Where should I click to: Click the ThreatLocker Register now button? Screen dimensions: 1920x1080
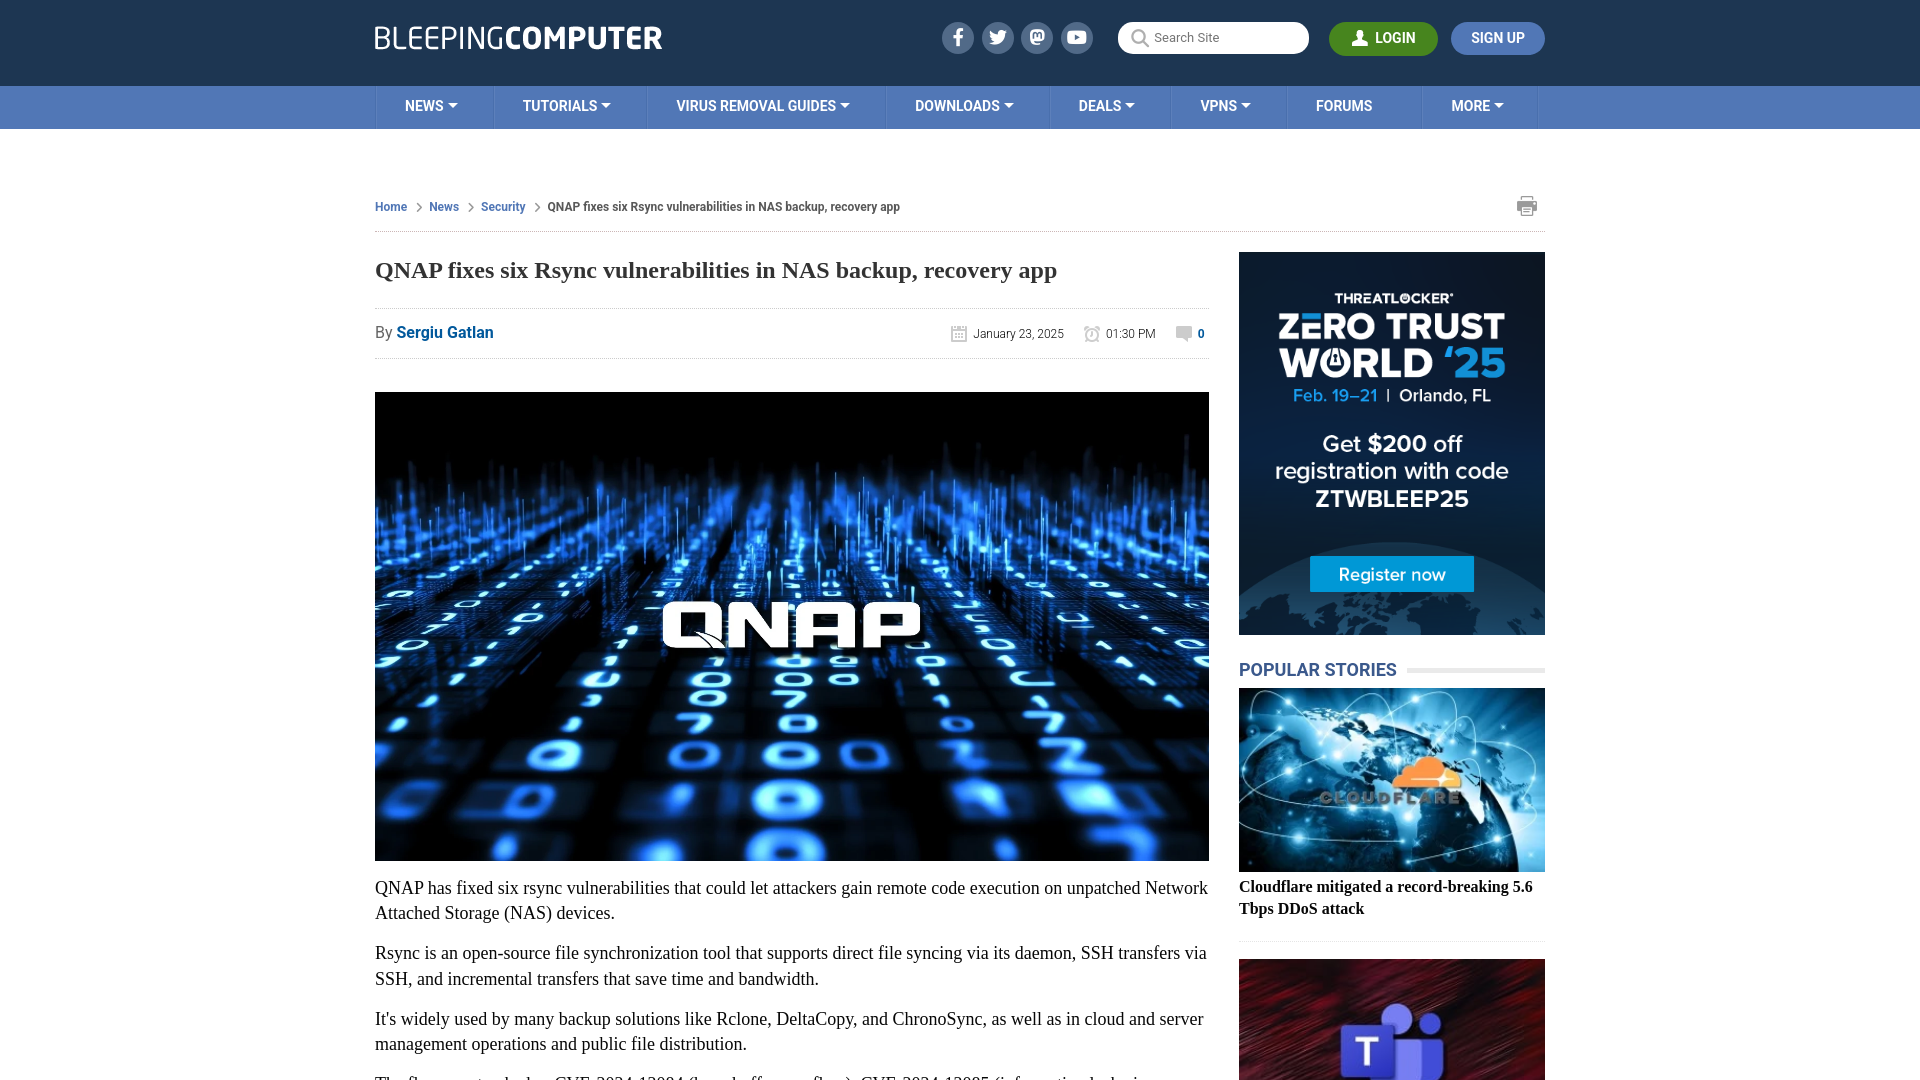[x=1391, y=574]
